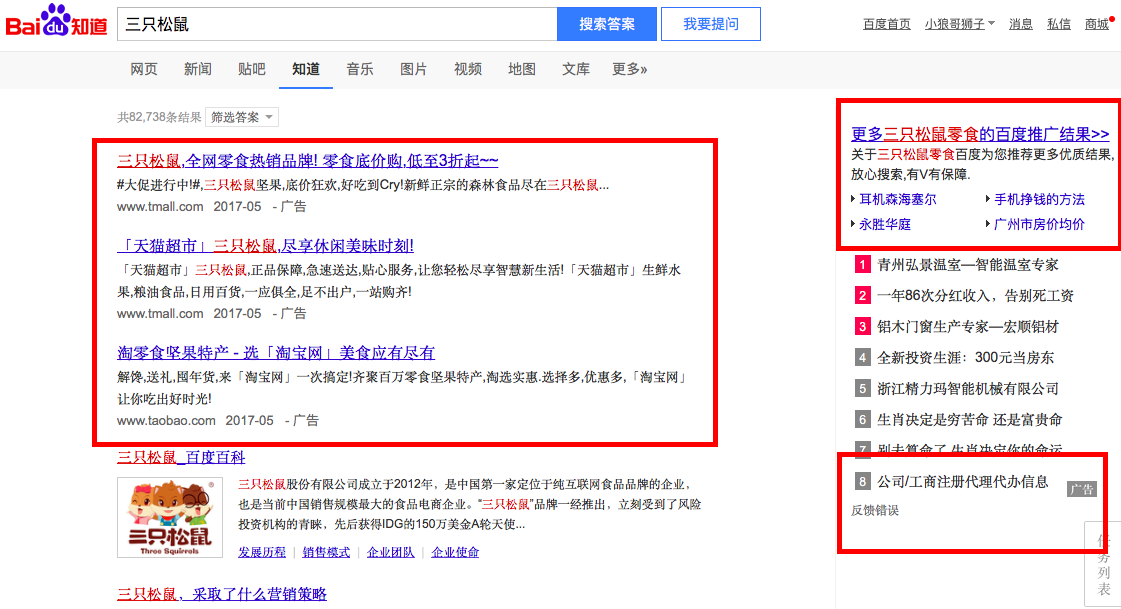Image resolution: width=1121 pixels, height=609 pixels.
Task: Open the 贴吧 tab
Action: (x=252, y=69)
